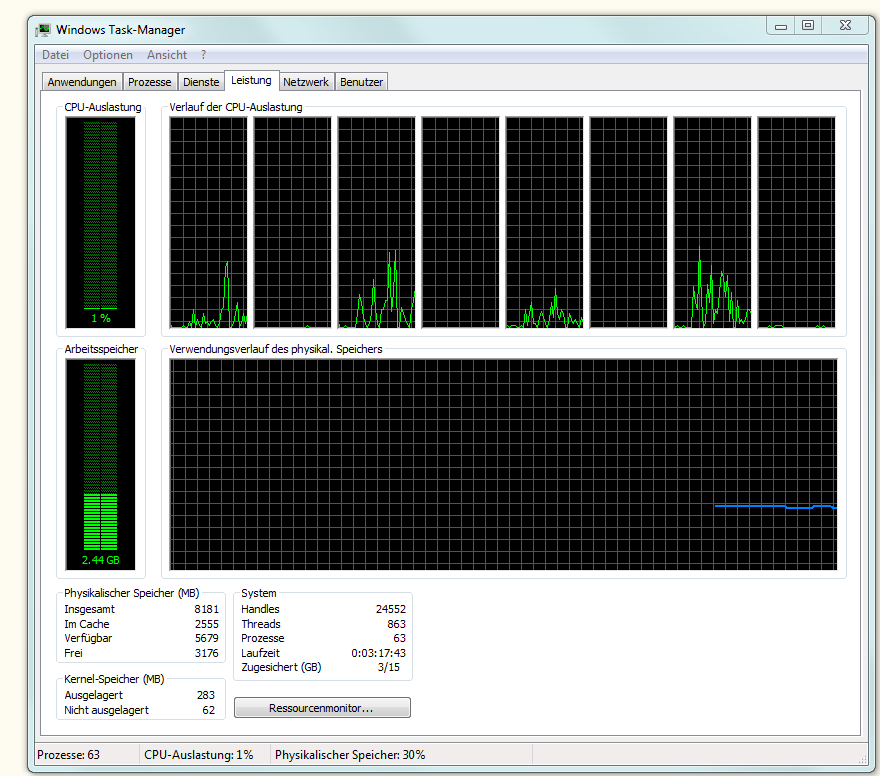This screenshot has height=776, width=880.
Task: Select the Leistung tab
Action: click(x=251, y=80)
